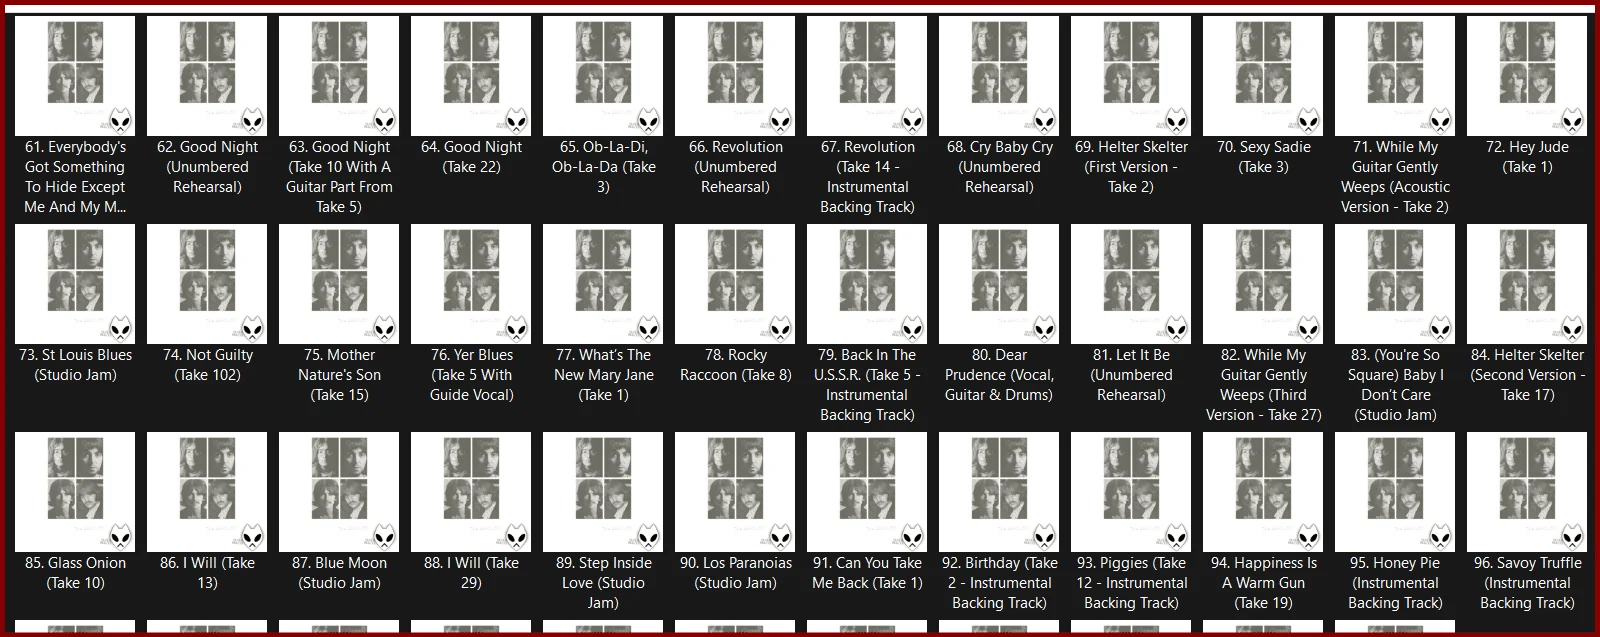This screenshot has height=637, width=1600.
Task: Click the title text "74. Not Guilty (Take 102)"
Action: (x=207, y=365)
